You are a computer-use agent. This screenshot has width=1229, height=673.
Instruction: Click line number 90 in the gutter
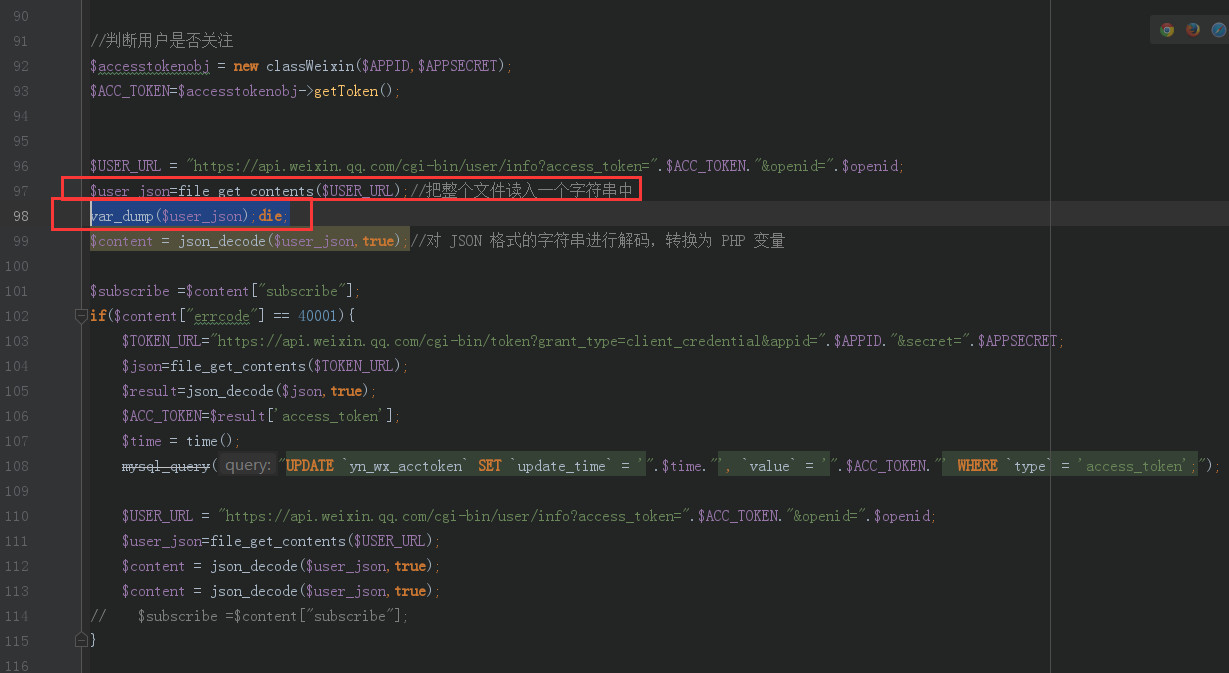20,16
